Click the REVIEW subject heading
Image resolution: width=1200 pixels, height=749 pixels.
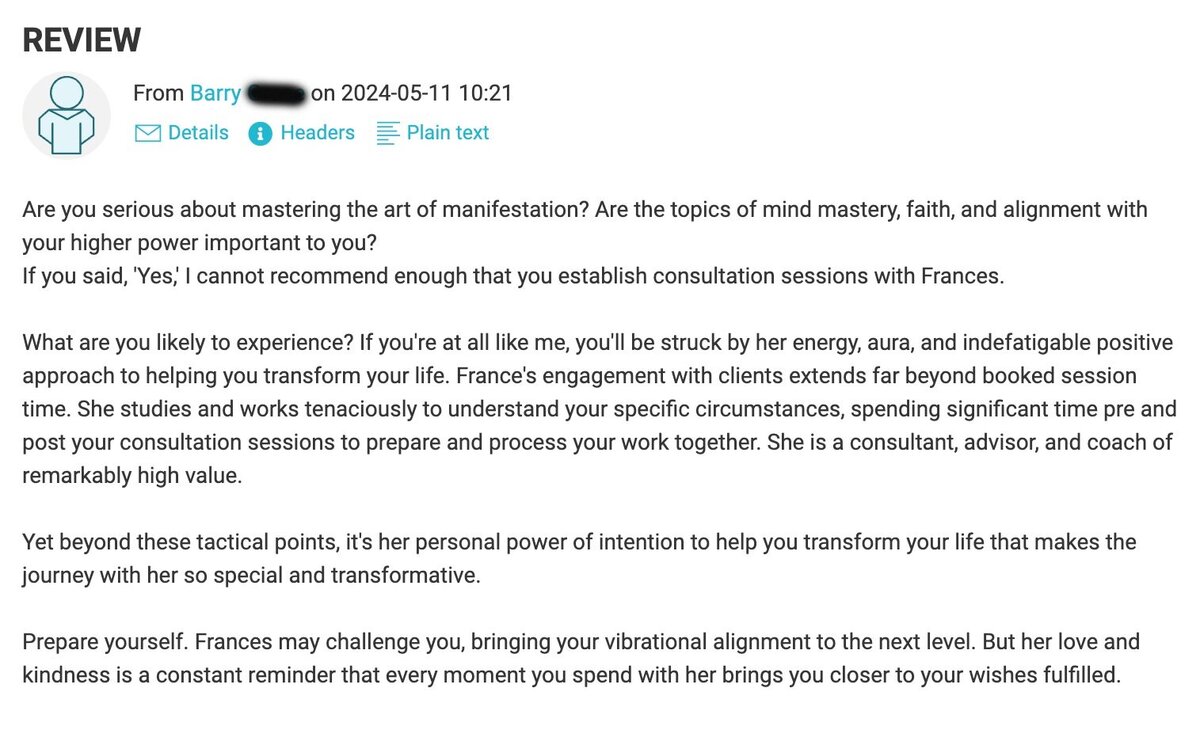[x=81, y=40]
